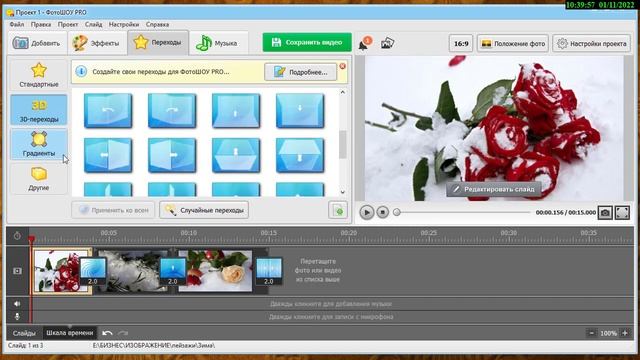Choose the fold-down arrow 3D transition in first row
This screenshot has width=640, height=360.
coord(300,111)
